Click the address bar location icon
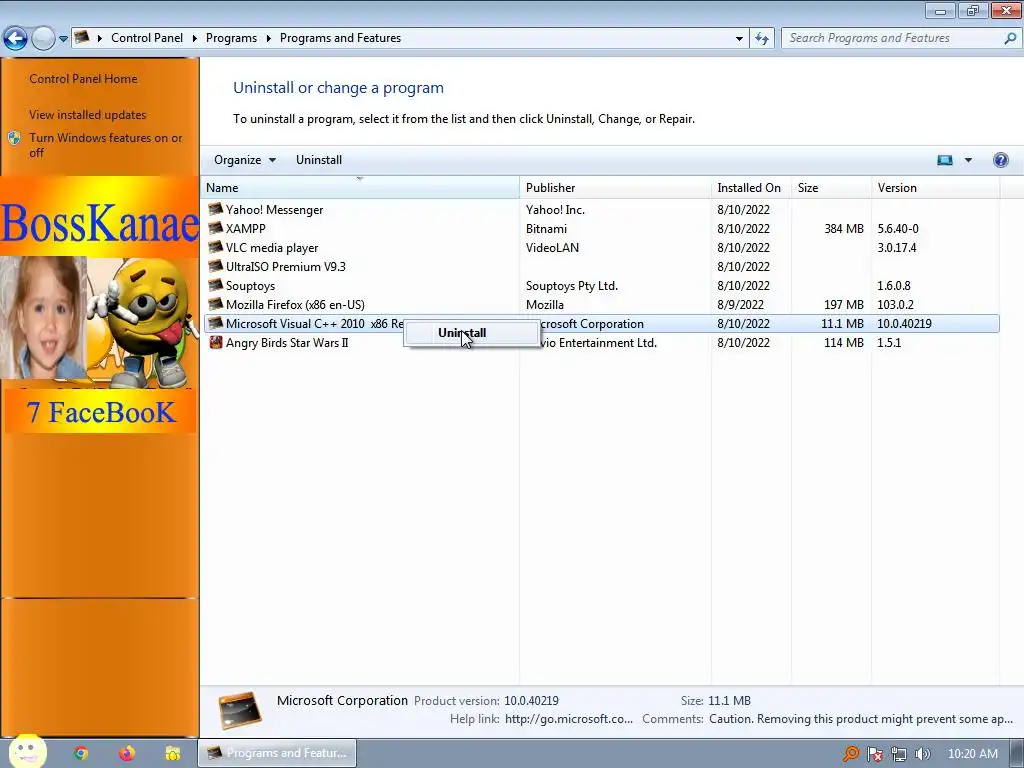Viewport: 1024px width, 768px height. point(82,38)
